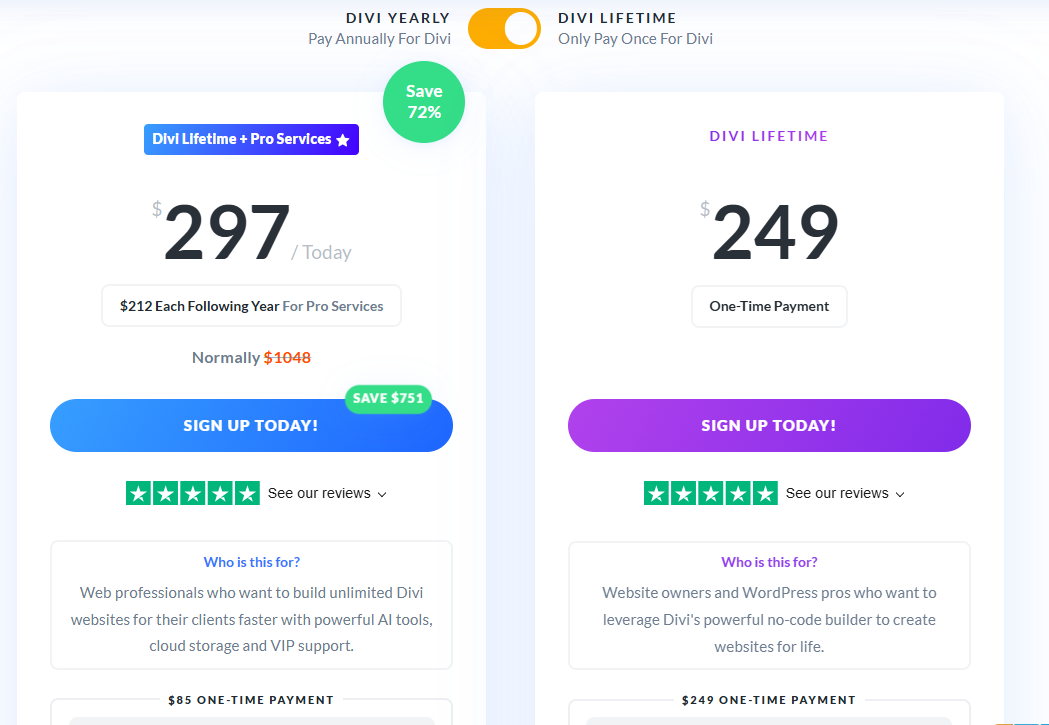Image resolution: width=1049 pixels, height=725 pixels.
Task: Expand the $249 ONE-TIME PAYMENT section
Action: (769, 700)
